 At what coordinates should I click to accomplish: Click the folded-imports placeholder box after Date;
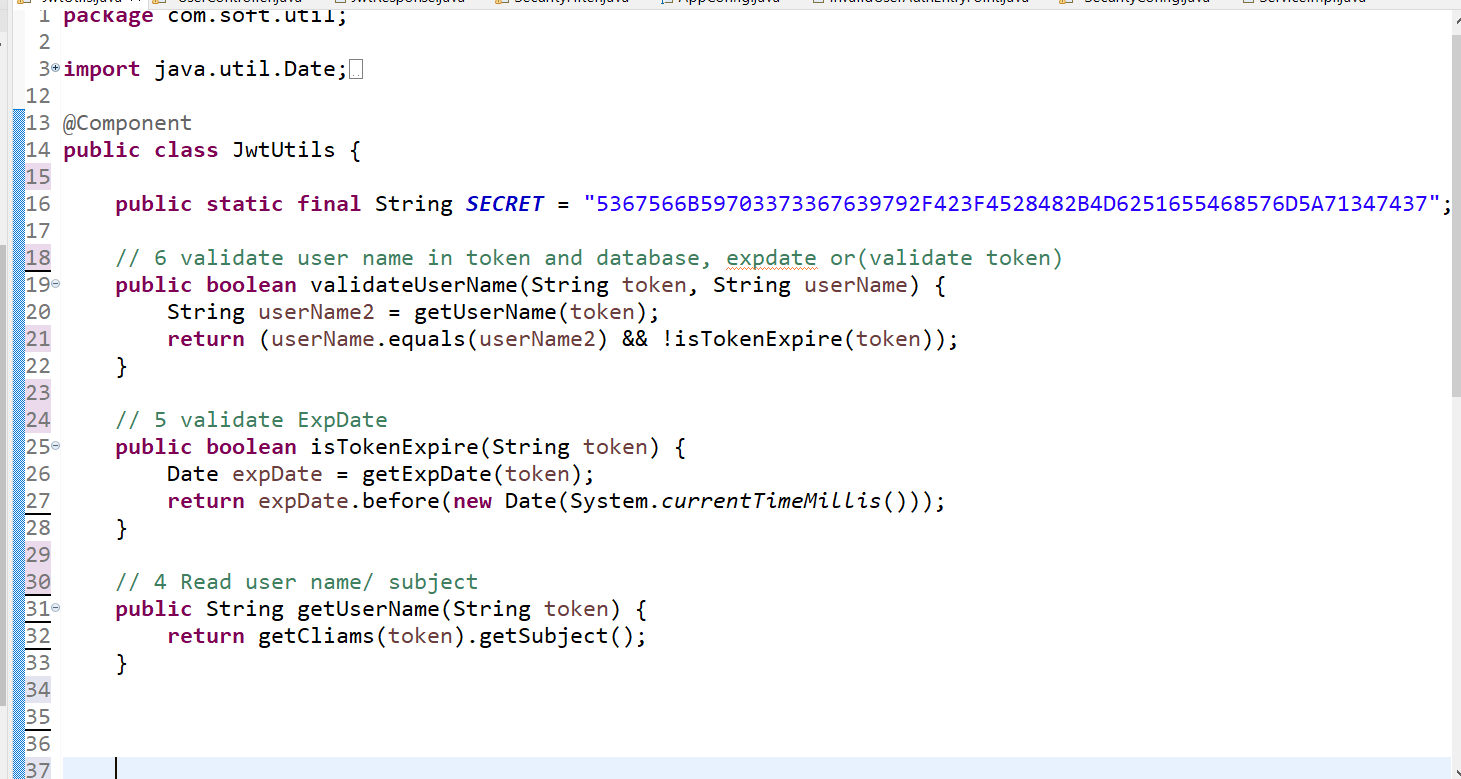click(357, 70)
